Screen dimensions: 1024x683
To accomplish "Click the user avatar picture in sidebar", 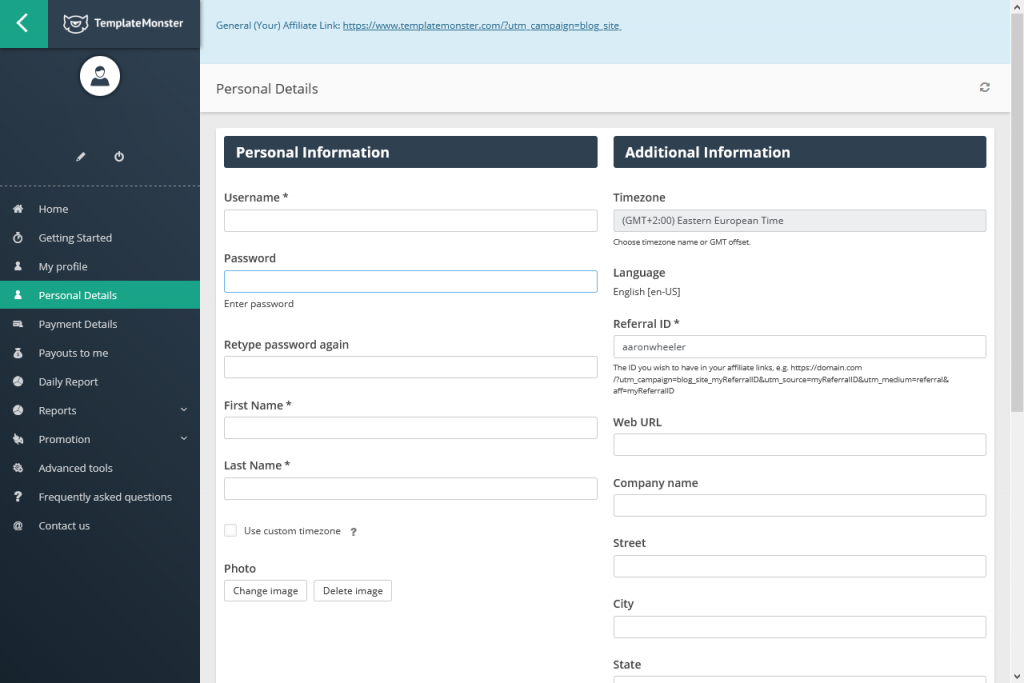I will pos(100,77).
